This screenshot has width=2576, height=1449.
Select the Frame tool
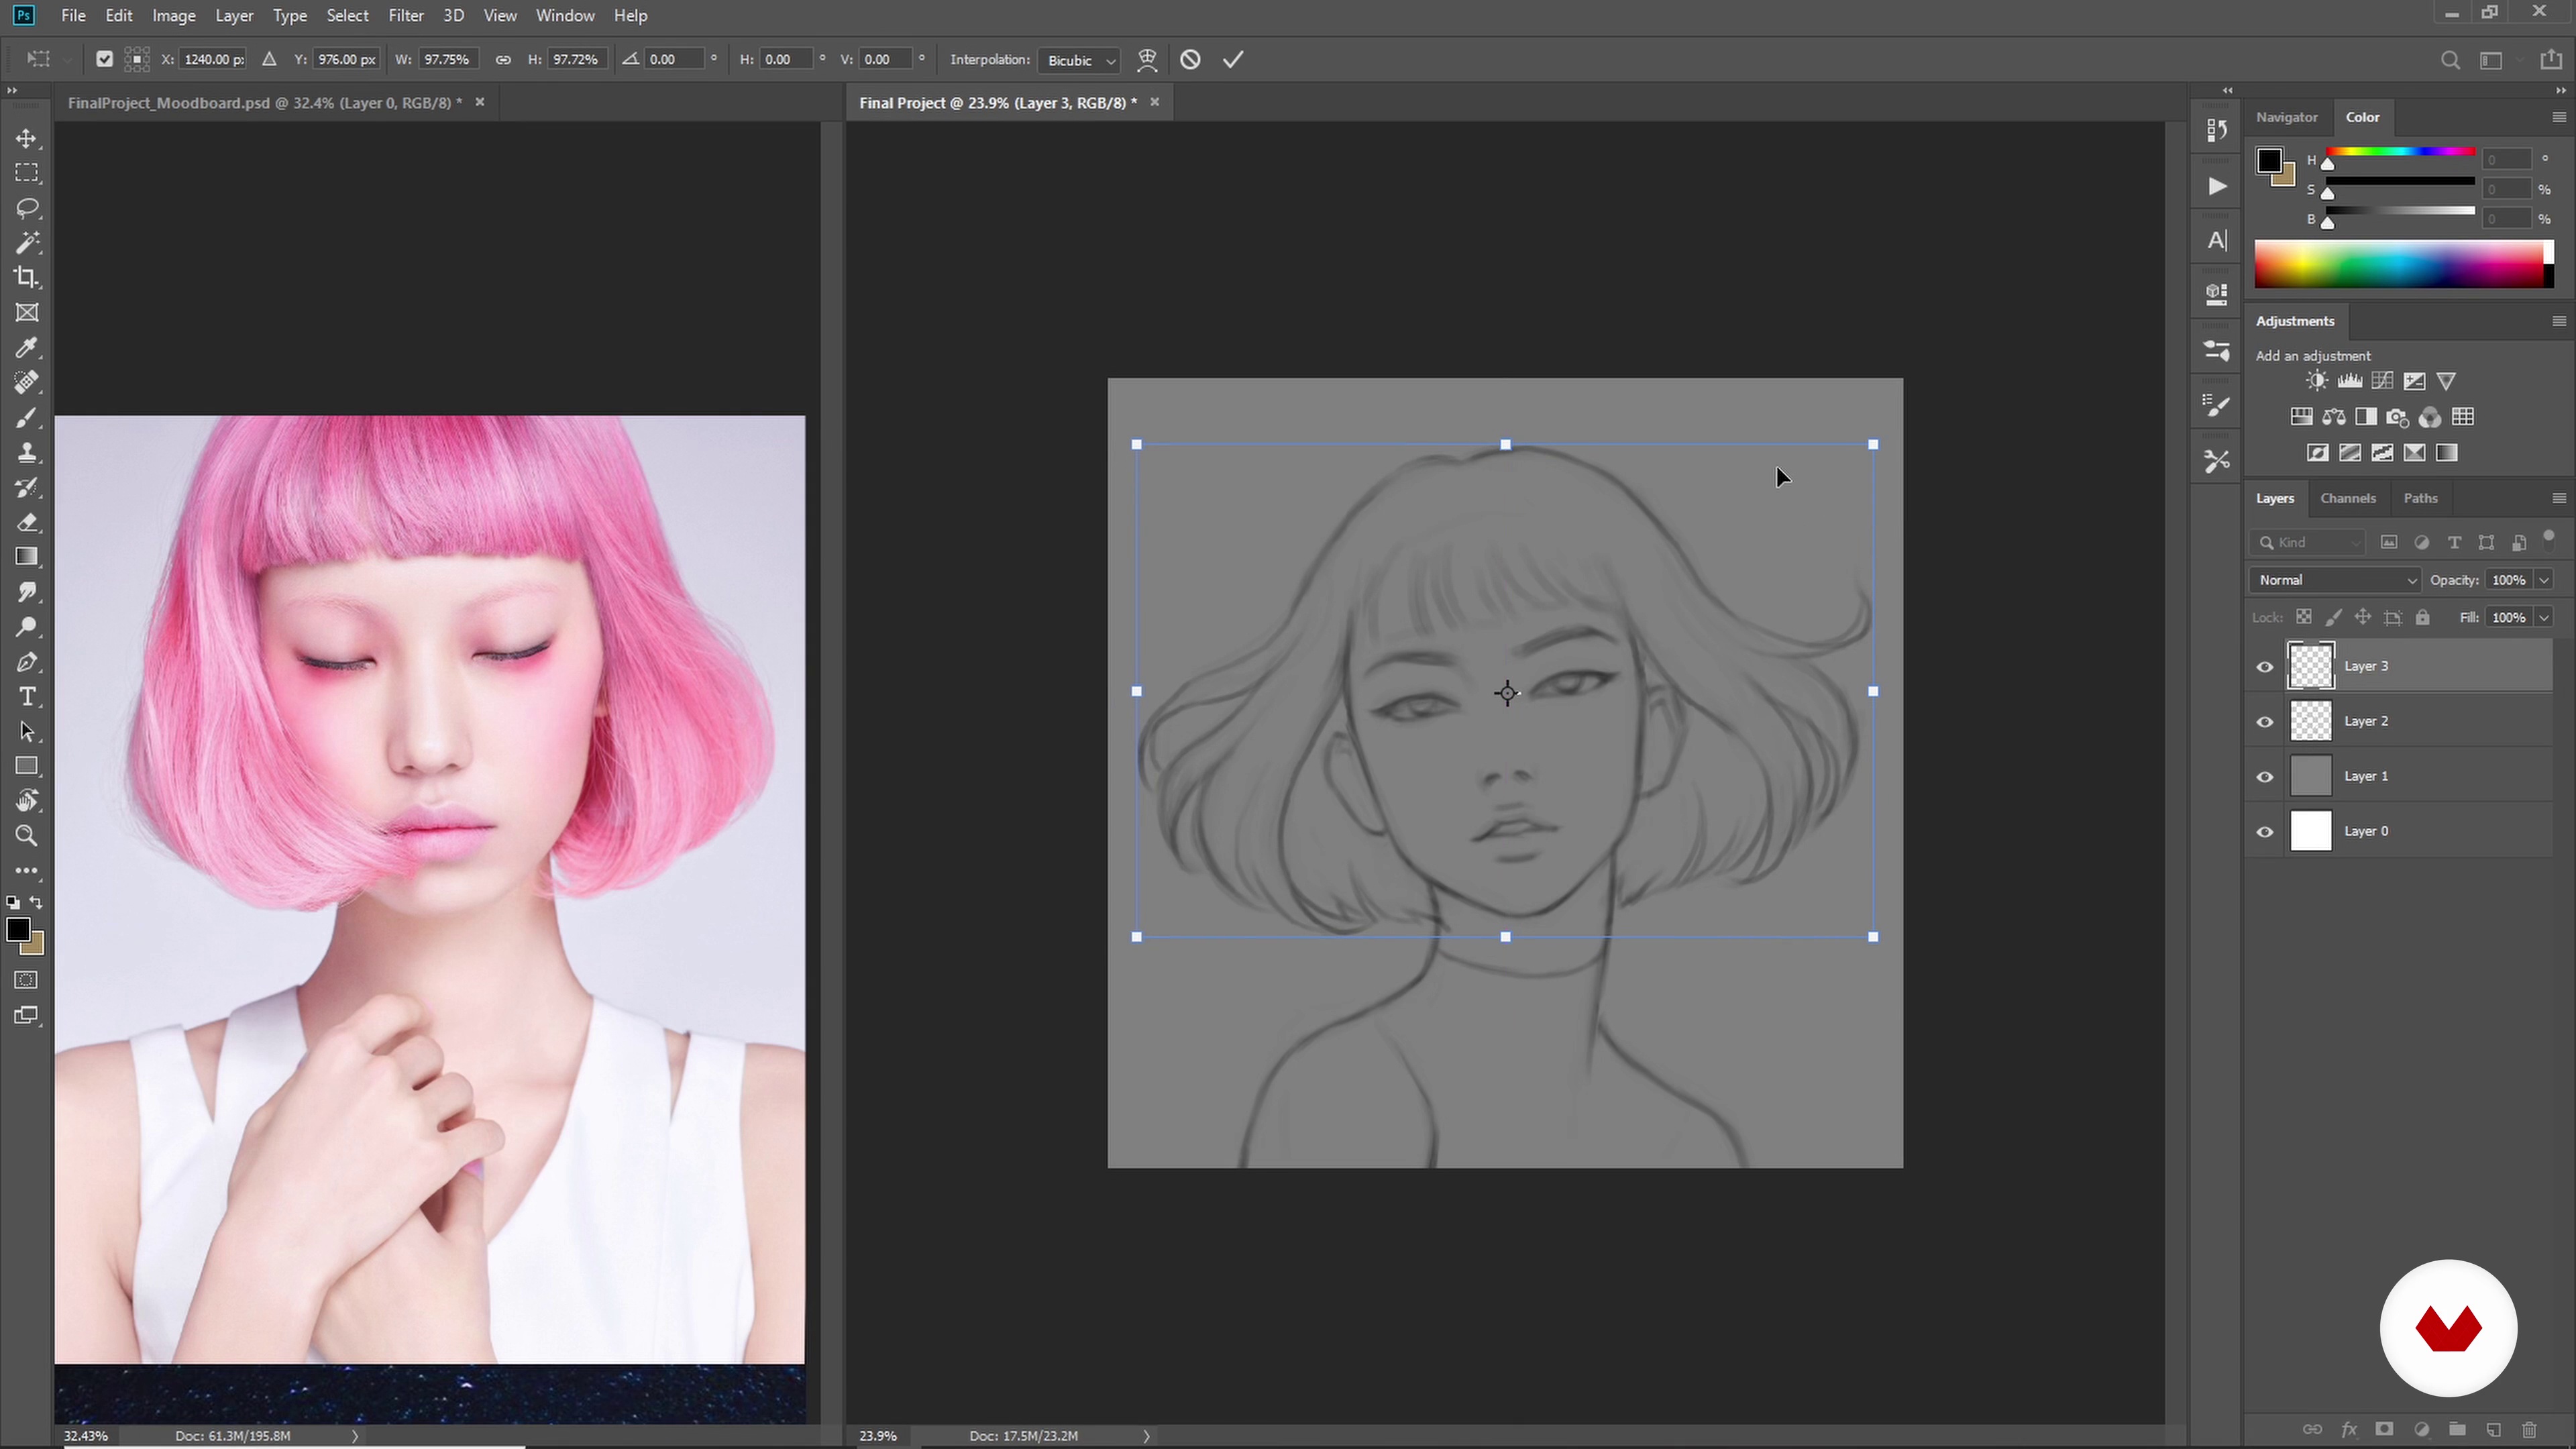(27, 313)
